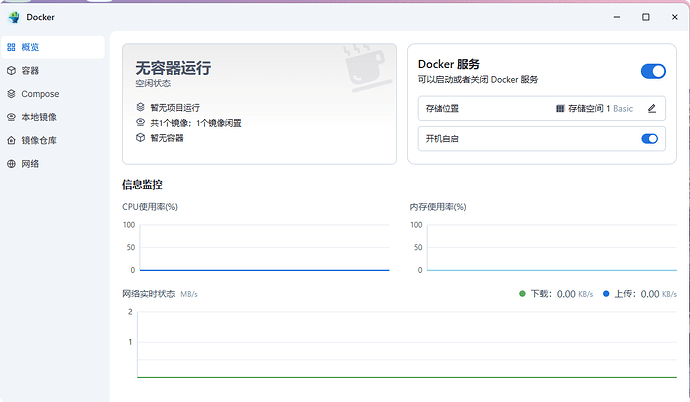
Task: Click the 存储空间 1 Basic value
Action: click(600, 108)
